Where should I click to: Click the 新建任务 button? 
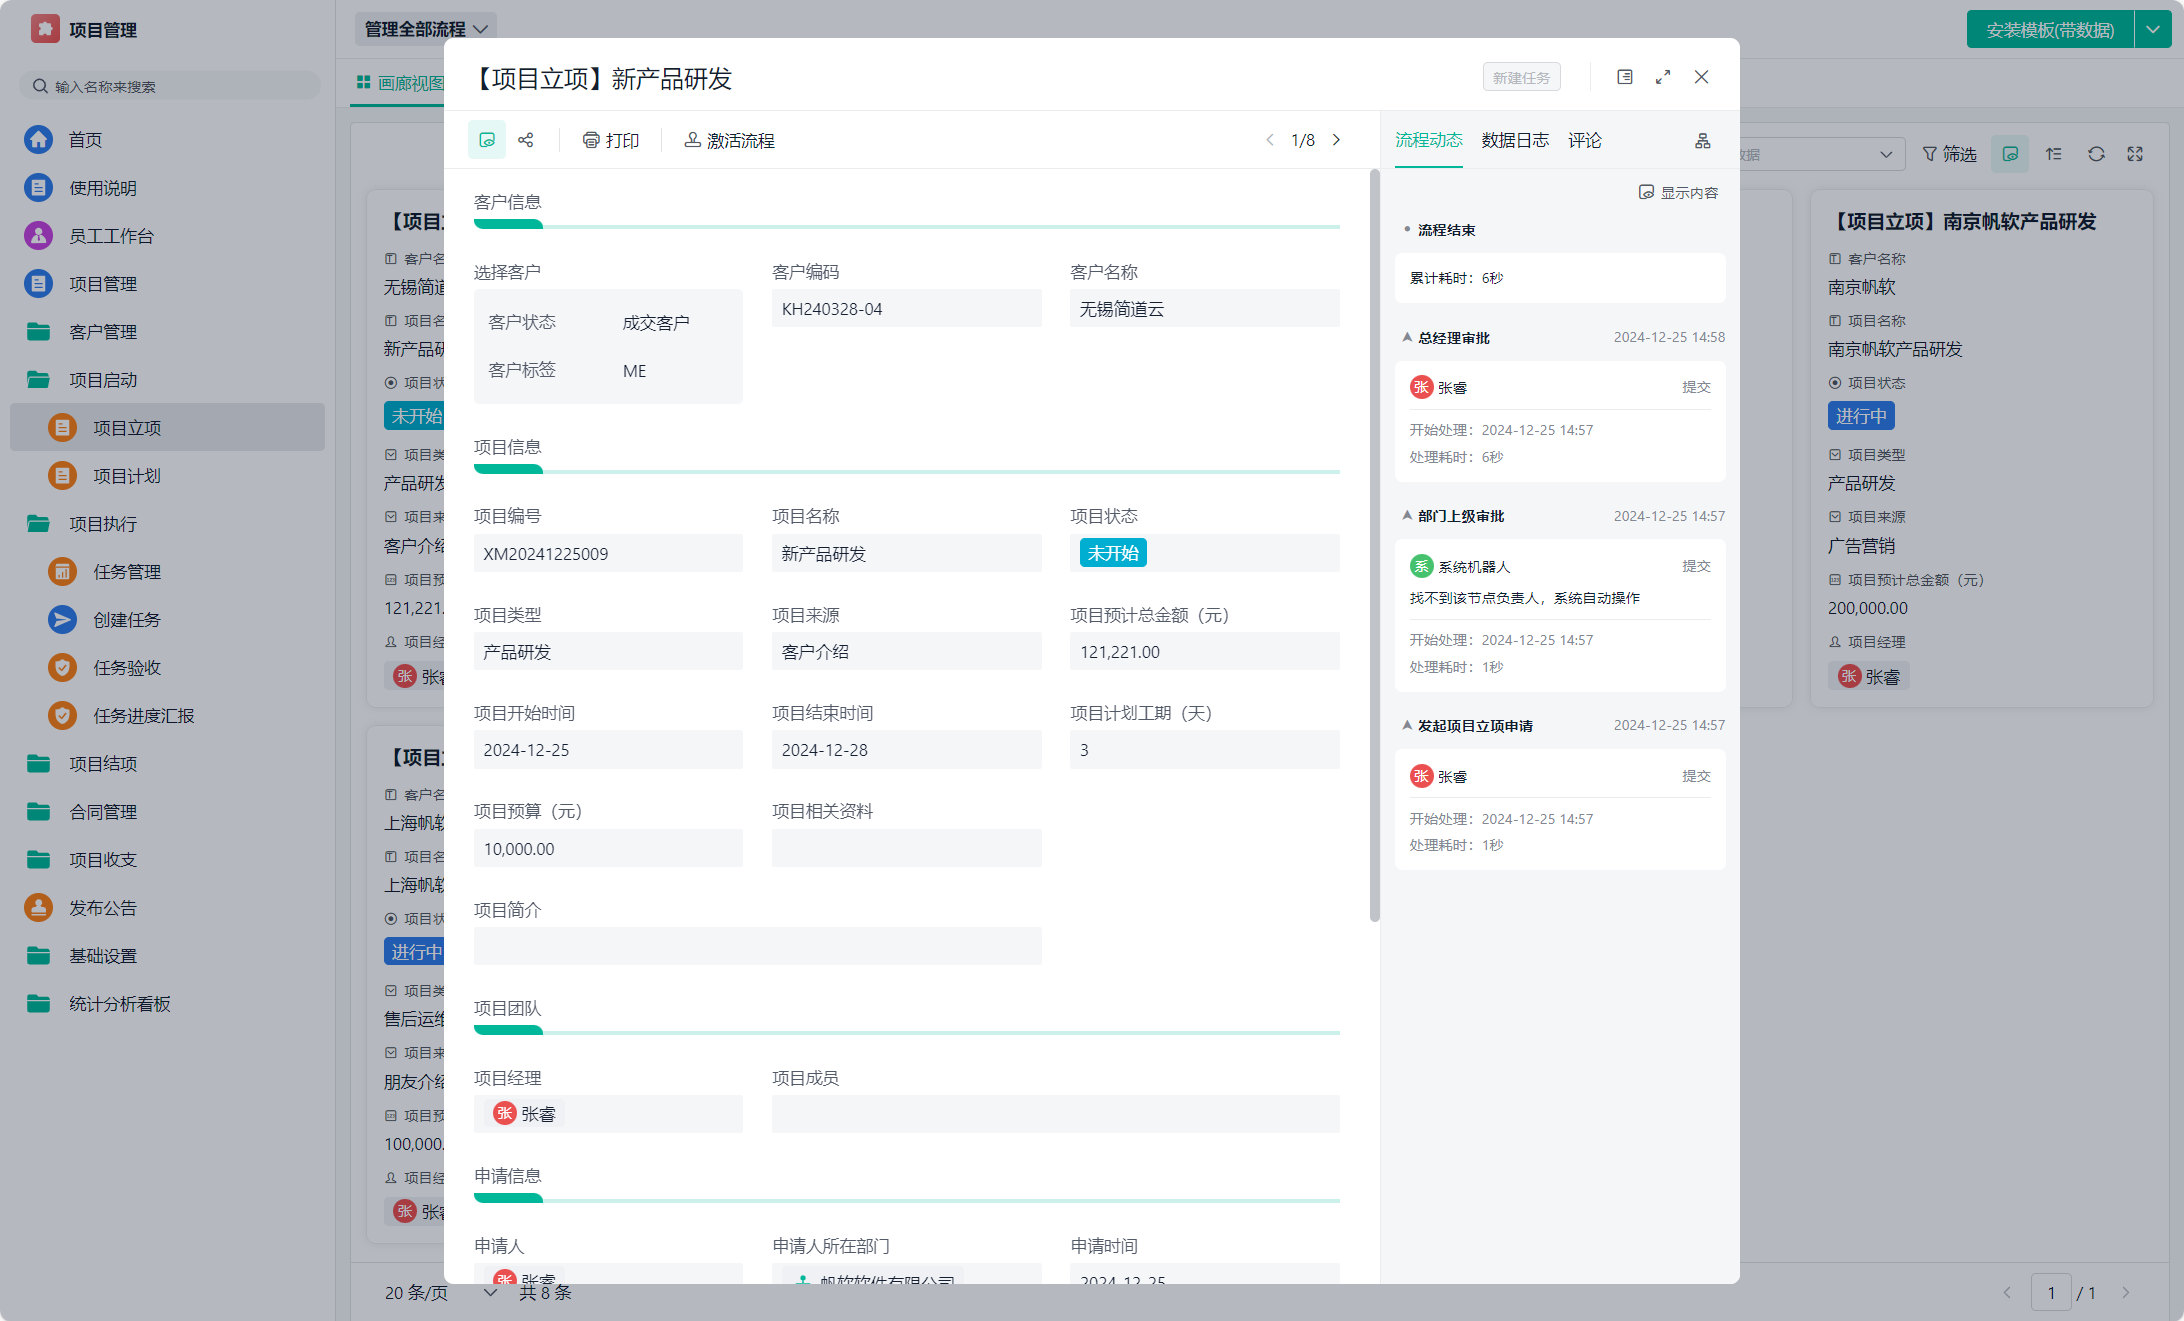[x=1521, y=77]
